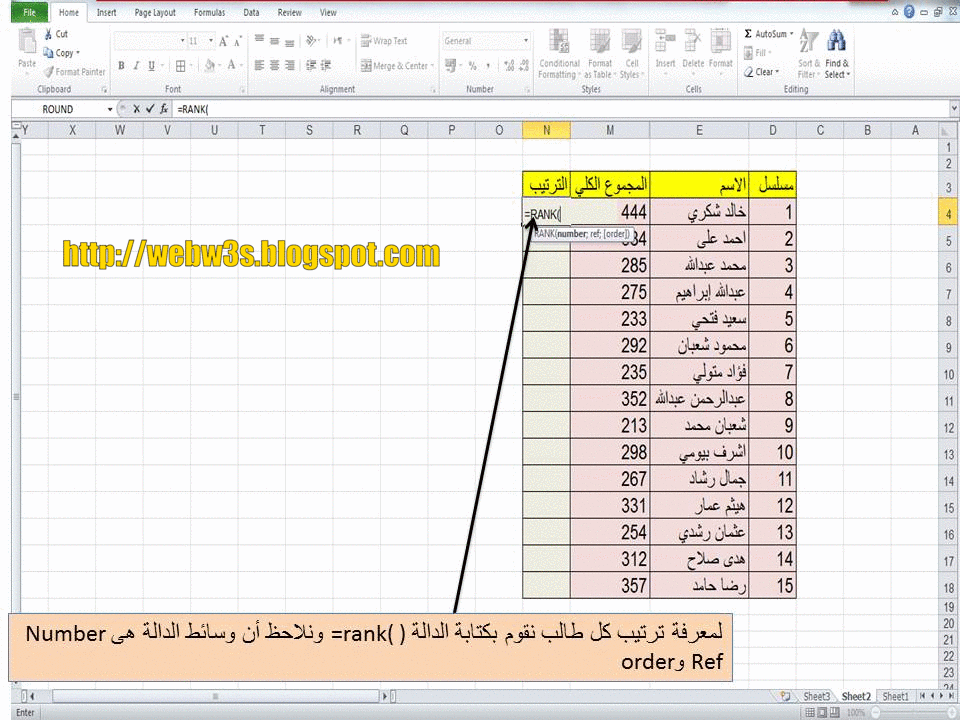Switch to the Insert tab
The image size is (960, 720).
106,12
